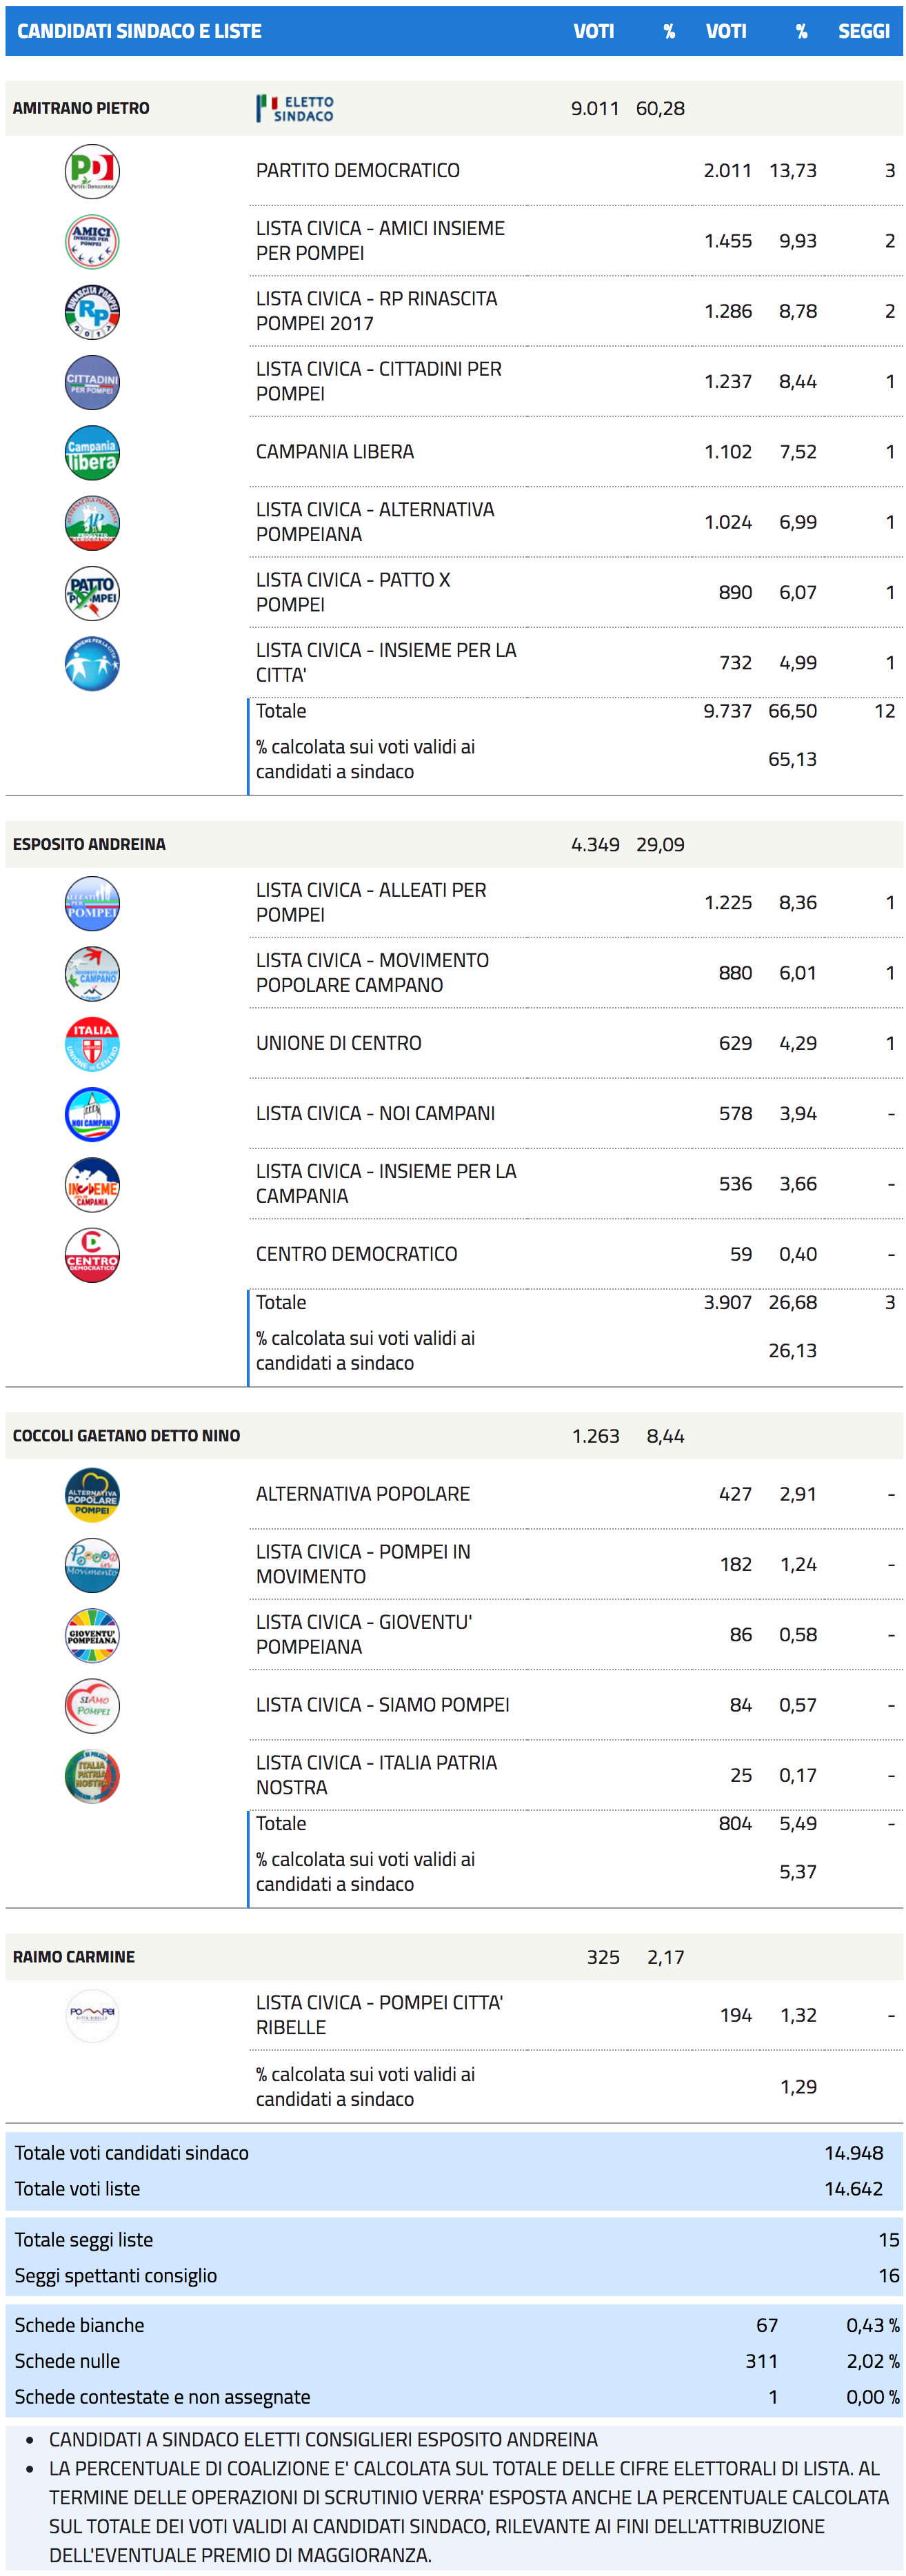Screen dimensions: 906x2576
Task: Click the Totale voti candidati sindaco row
Action: [x=131, y=2152]
